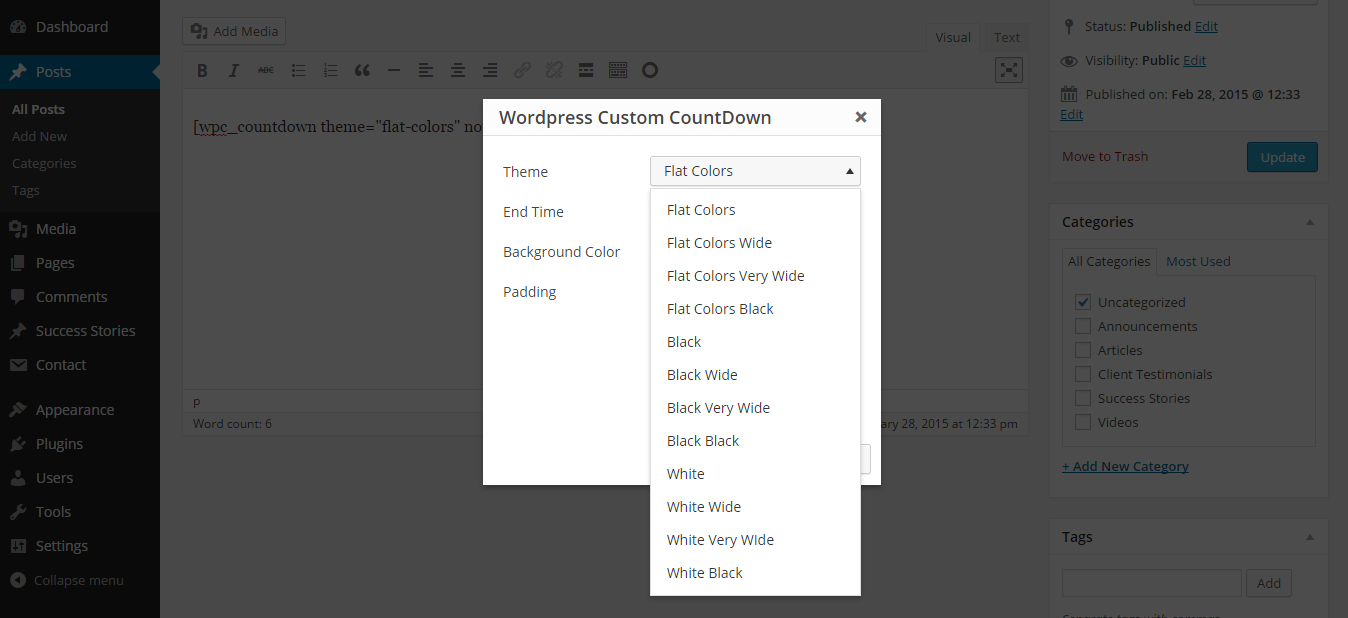Create a bulleted list
Screen dimensions: 1348x618
(x=298, y=70)
